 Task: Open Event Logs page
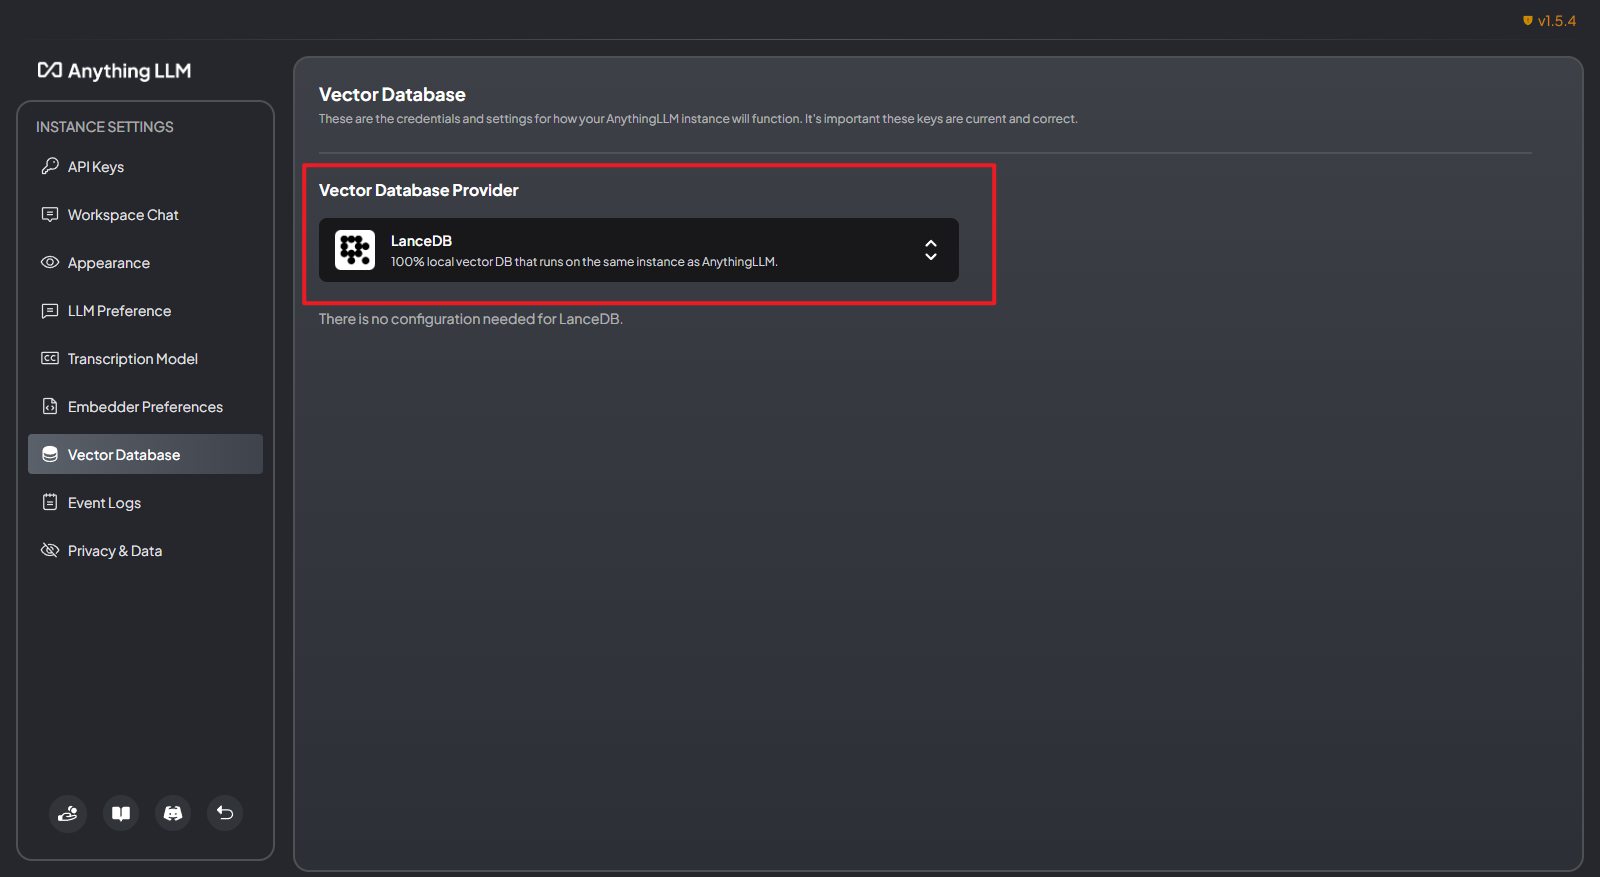coord(145,502)
